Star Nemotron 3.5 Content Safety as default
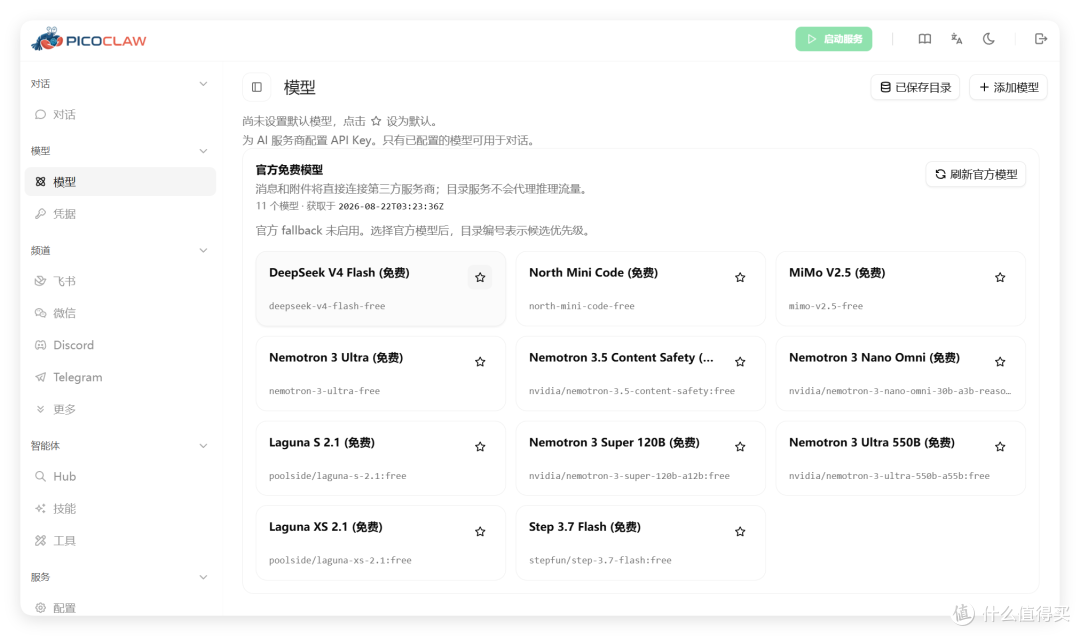This screenshot has height=636, width=1080. [740, 362]
